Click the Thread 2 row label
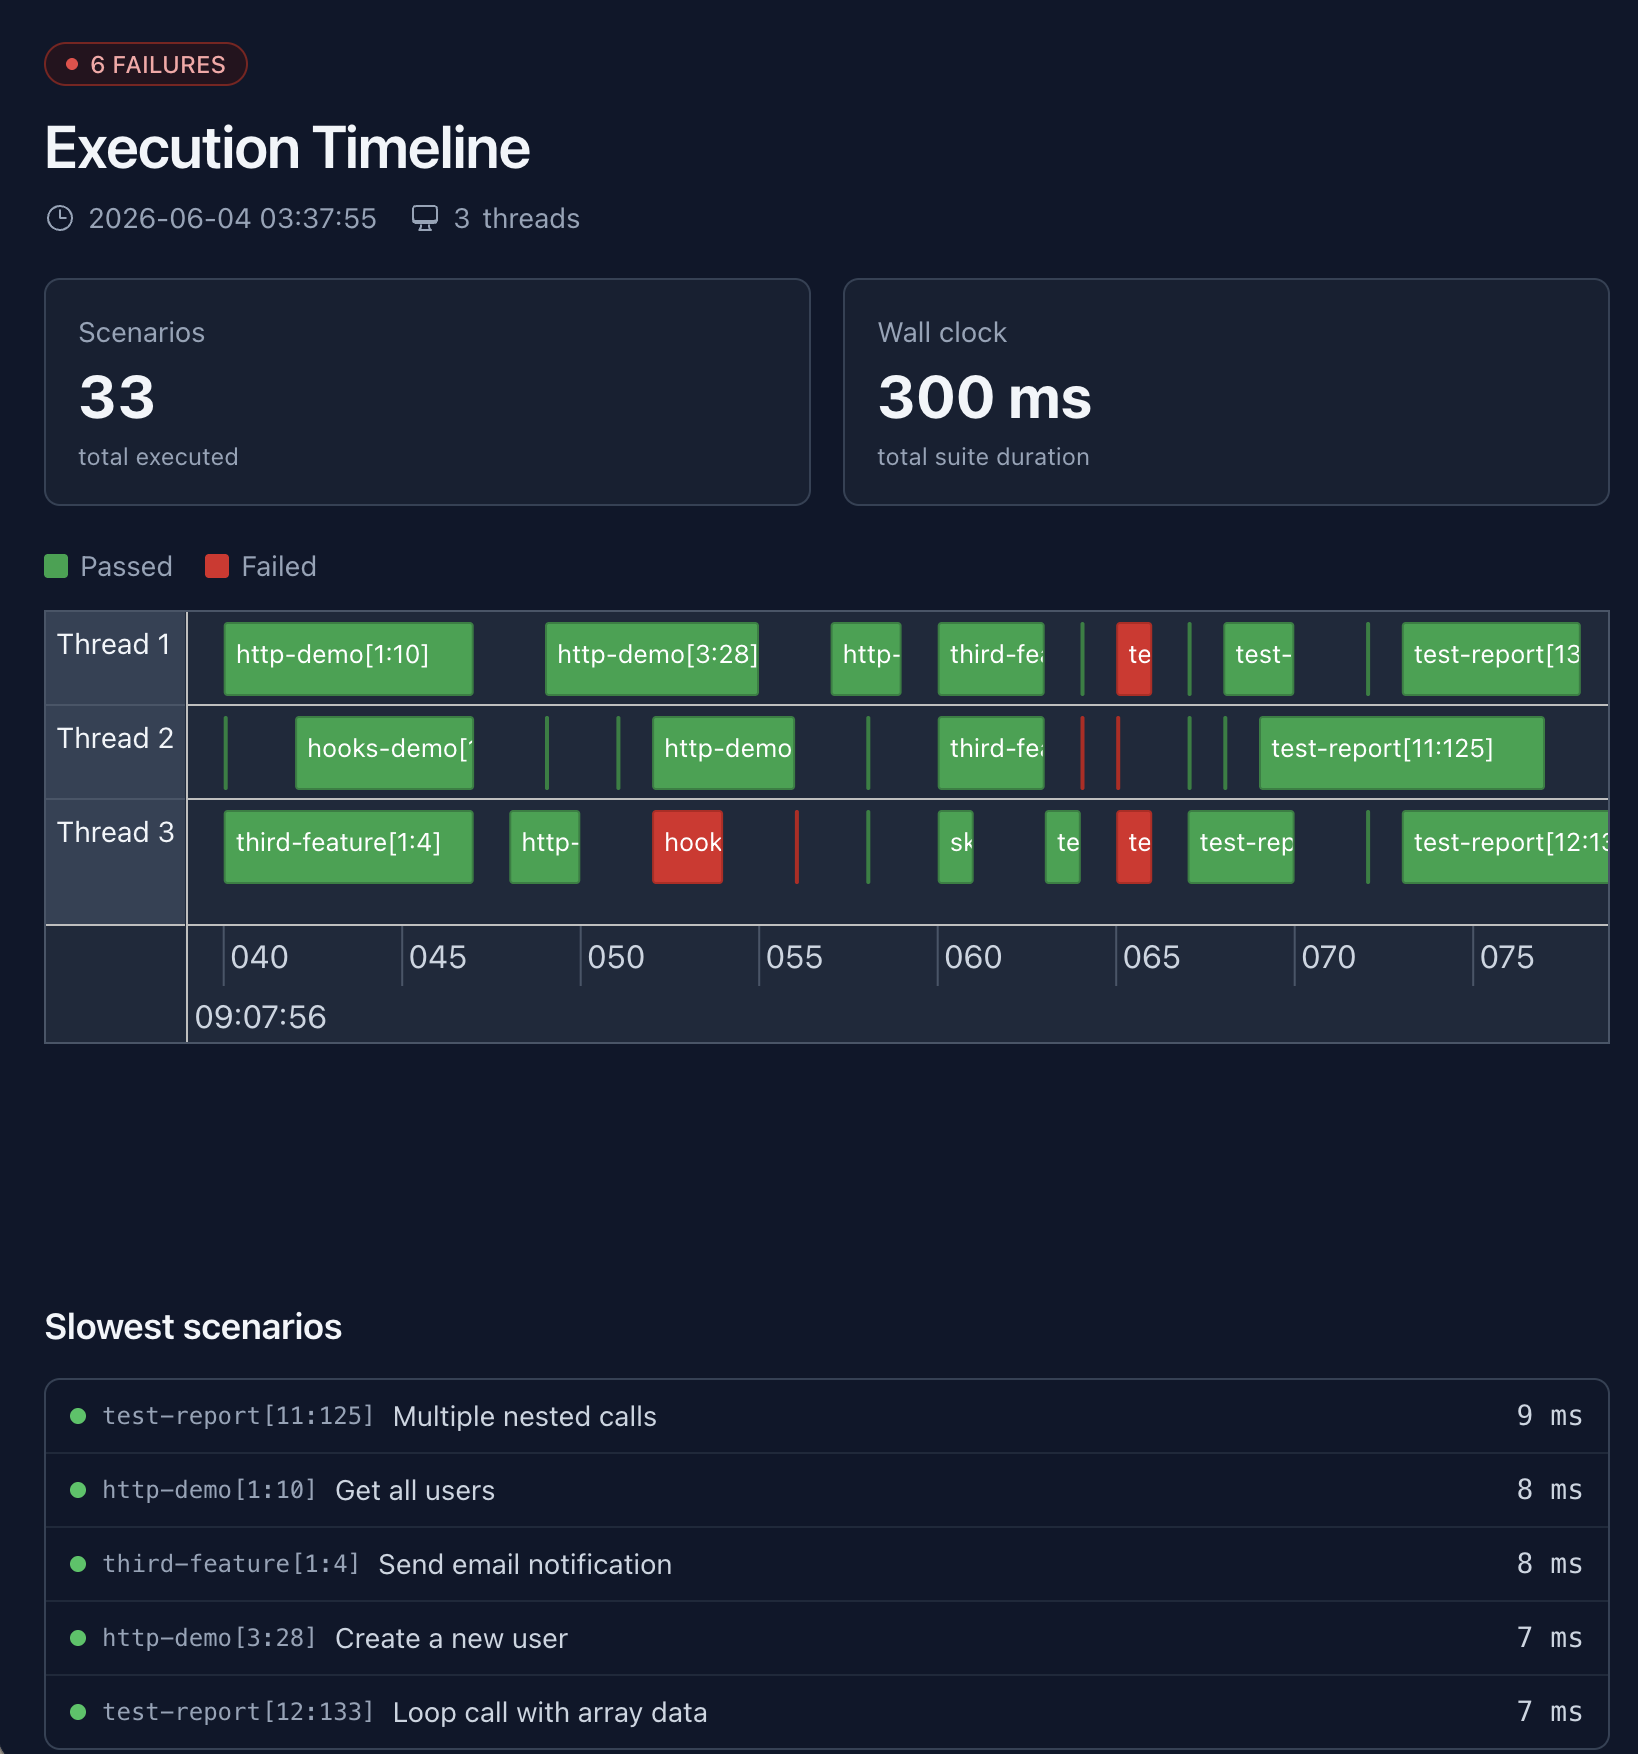The height and width of the screenshot is (1754, 1638). pos(115,738)
